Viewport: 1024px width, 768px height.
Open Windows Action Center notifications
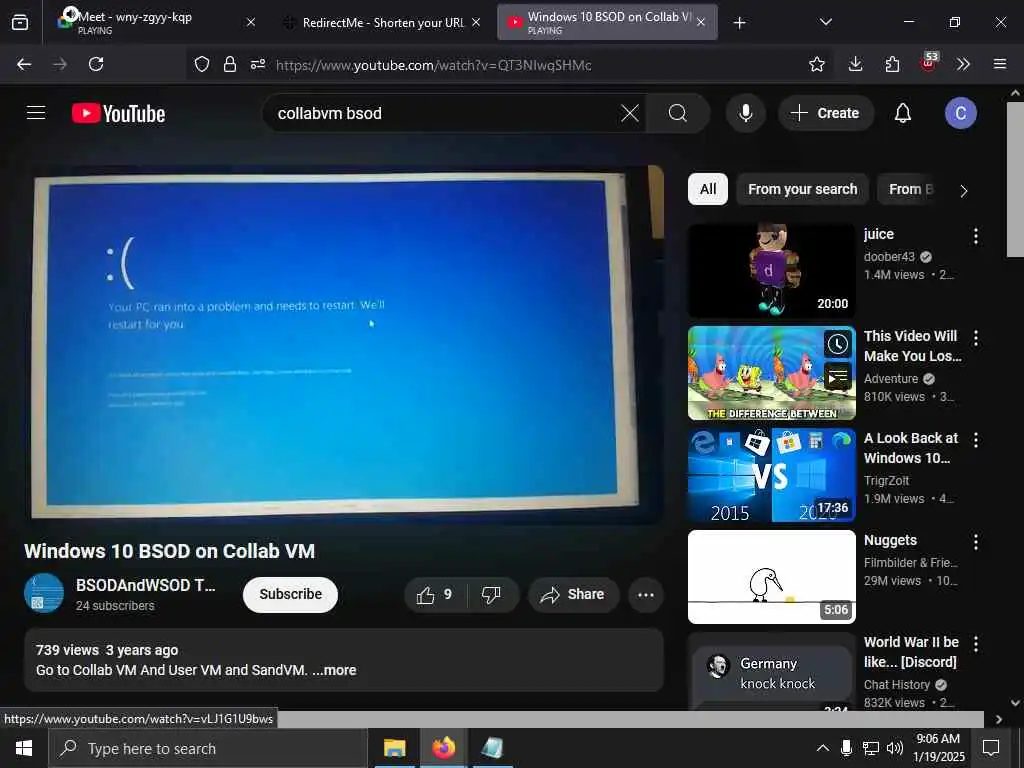click(x=991, y=748)
